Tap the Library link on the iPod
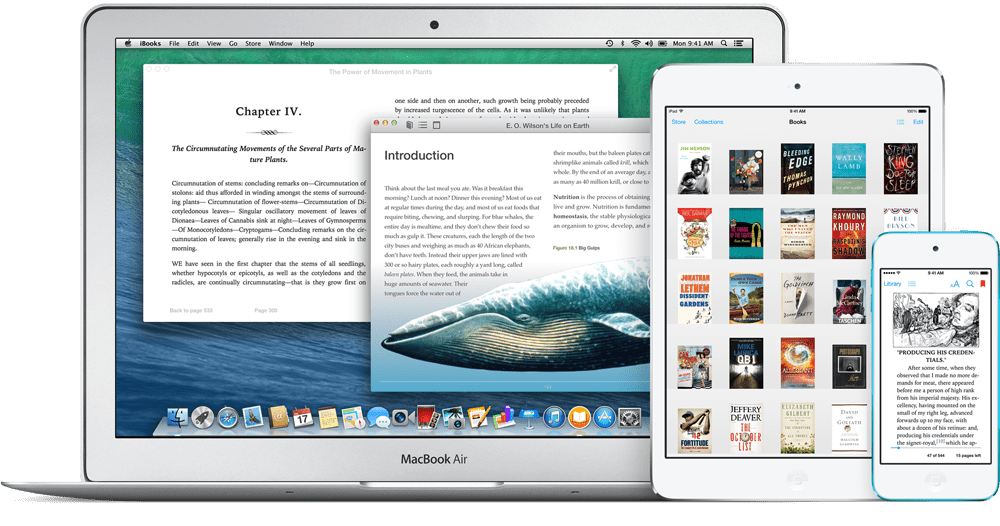 (892, 284)
